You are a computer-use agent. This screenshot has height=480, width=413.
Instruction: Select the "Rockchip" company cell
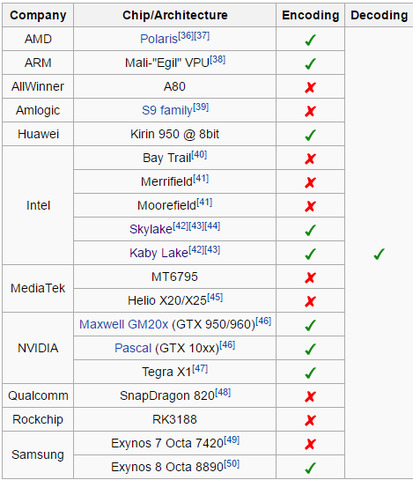[x=38, y=419]
